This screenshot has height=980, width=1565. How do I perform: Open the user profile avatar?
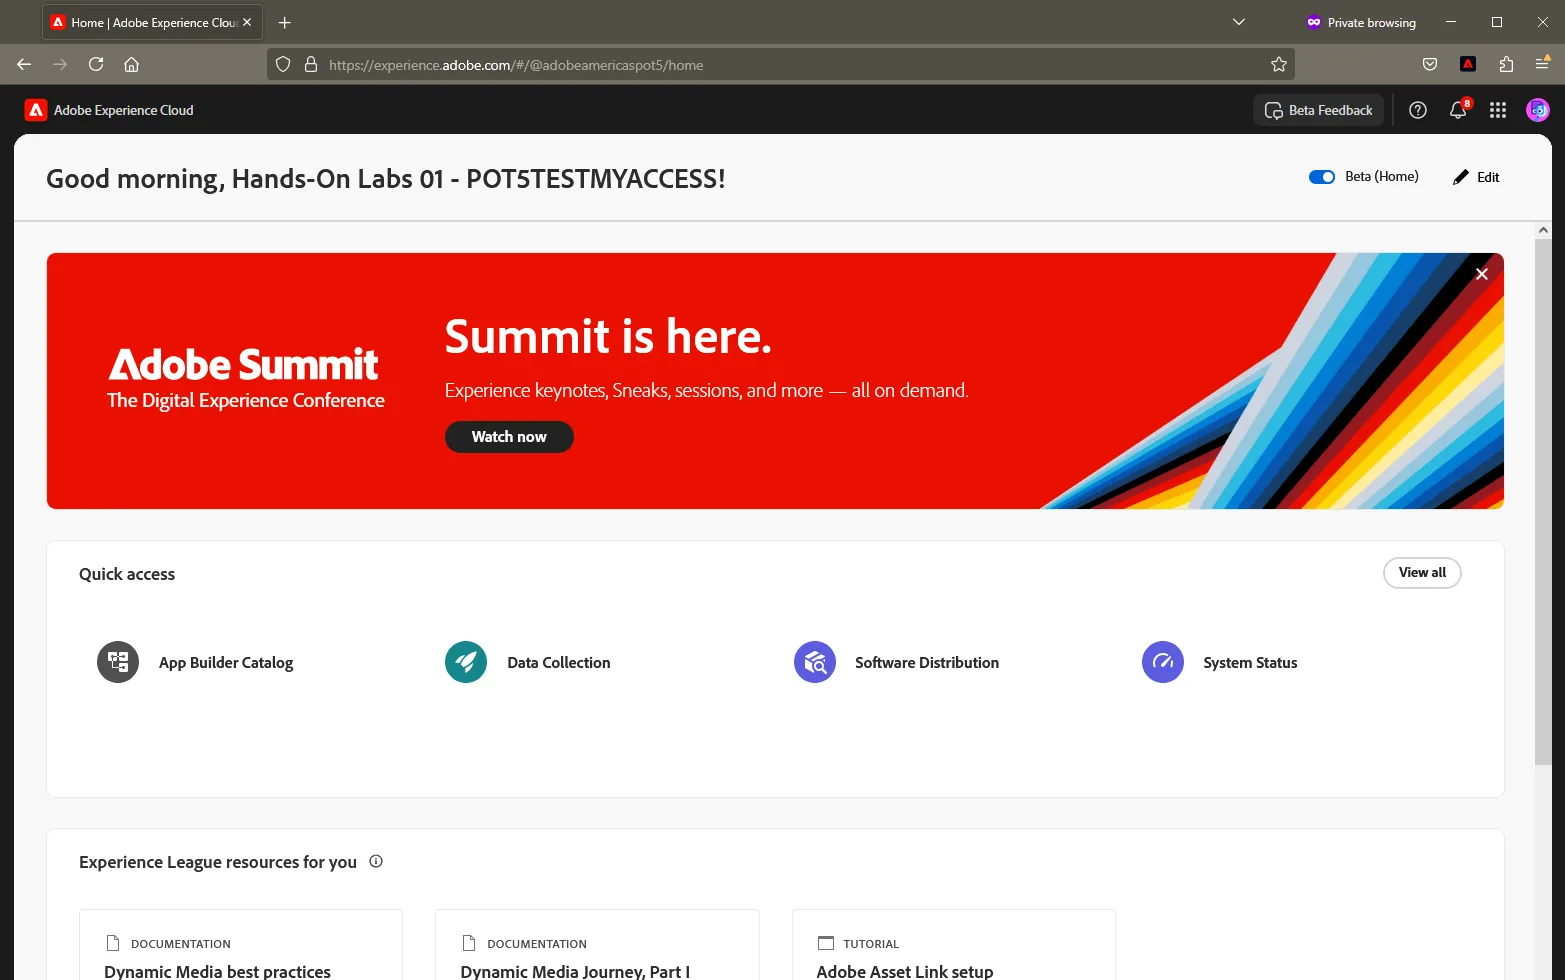coord(1538,110)
